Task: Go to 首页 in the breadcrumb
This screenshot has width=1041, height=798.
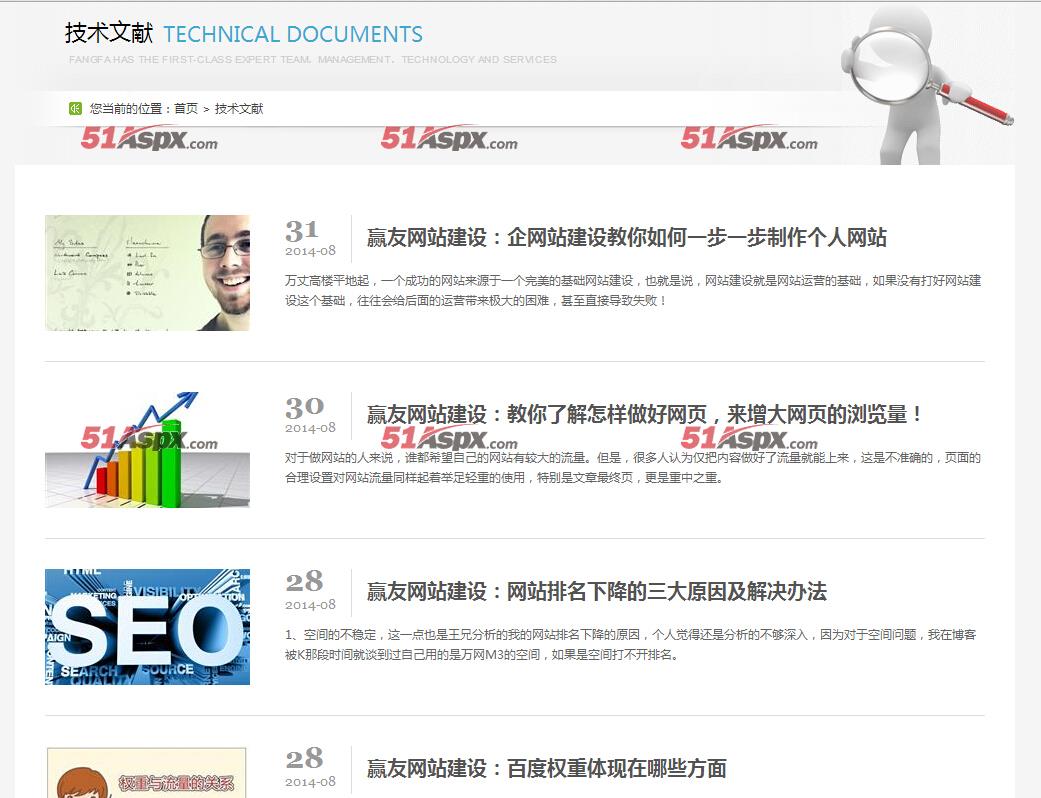Action: [x=186, y=109]
